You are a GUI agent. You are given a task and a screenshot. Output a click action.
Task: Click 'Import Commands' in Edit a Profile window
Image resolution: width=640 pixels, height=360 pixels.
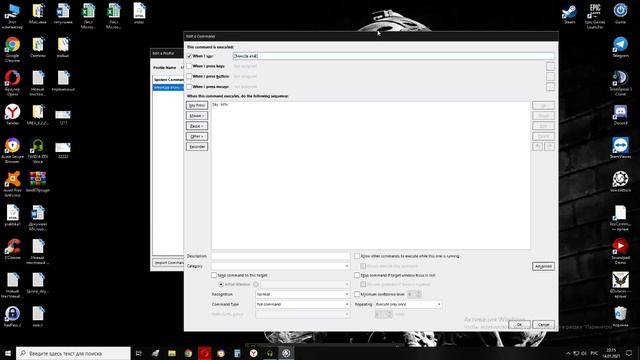[x=169, y=262]
